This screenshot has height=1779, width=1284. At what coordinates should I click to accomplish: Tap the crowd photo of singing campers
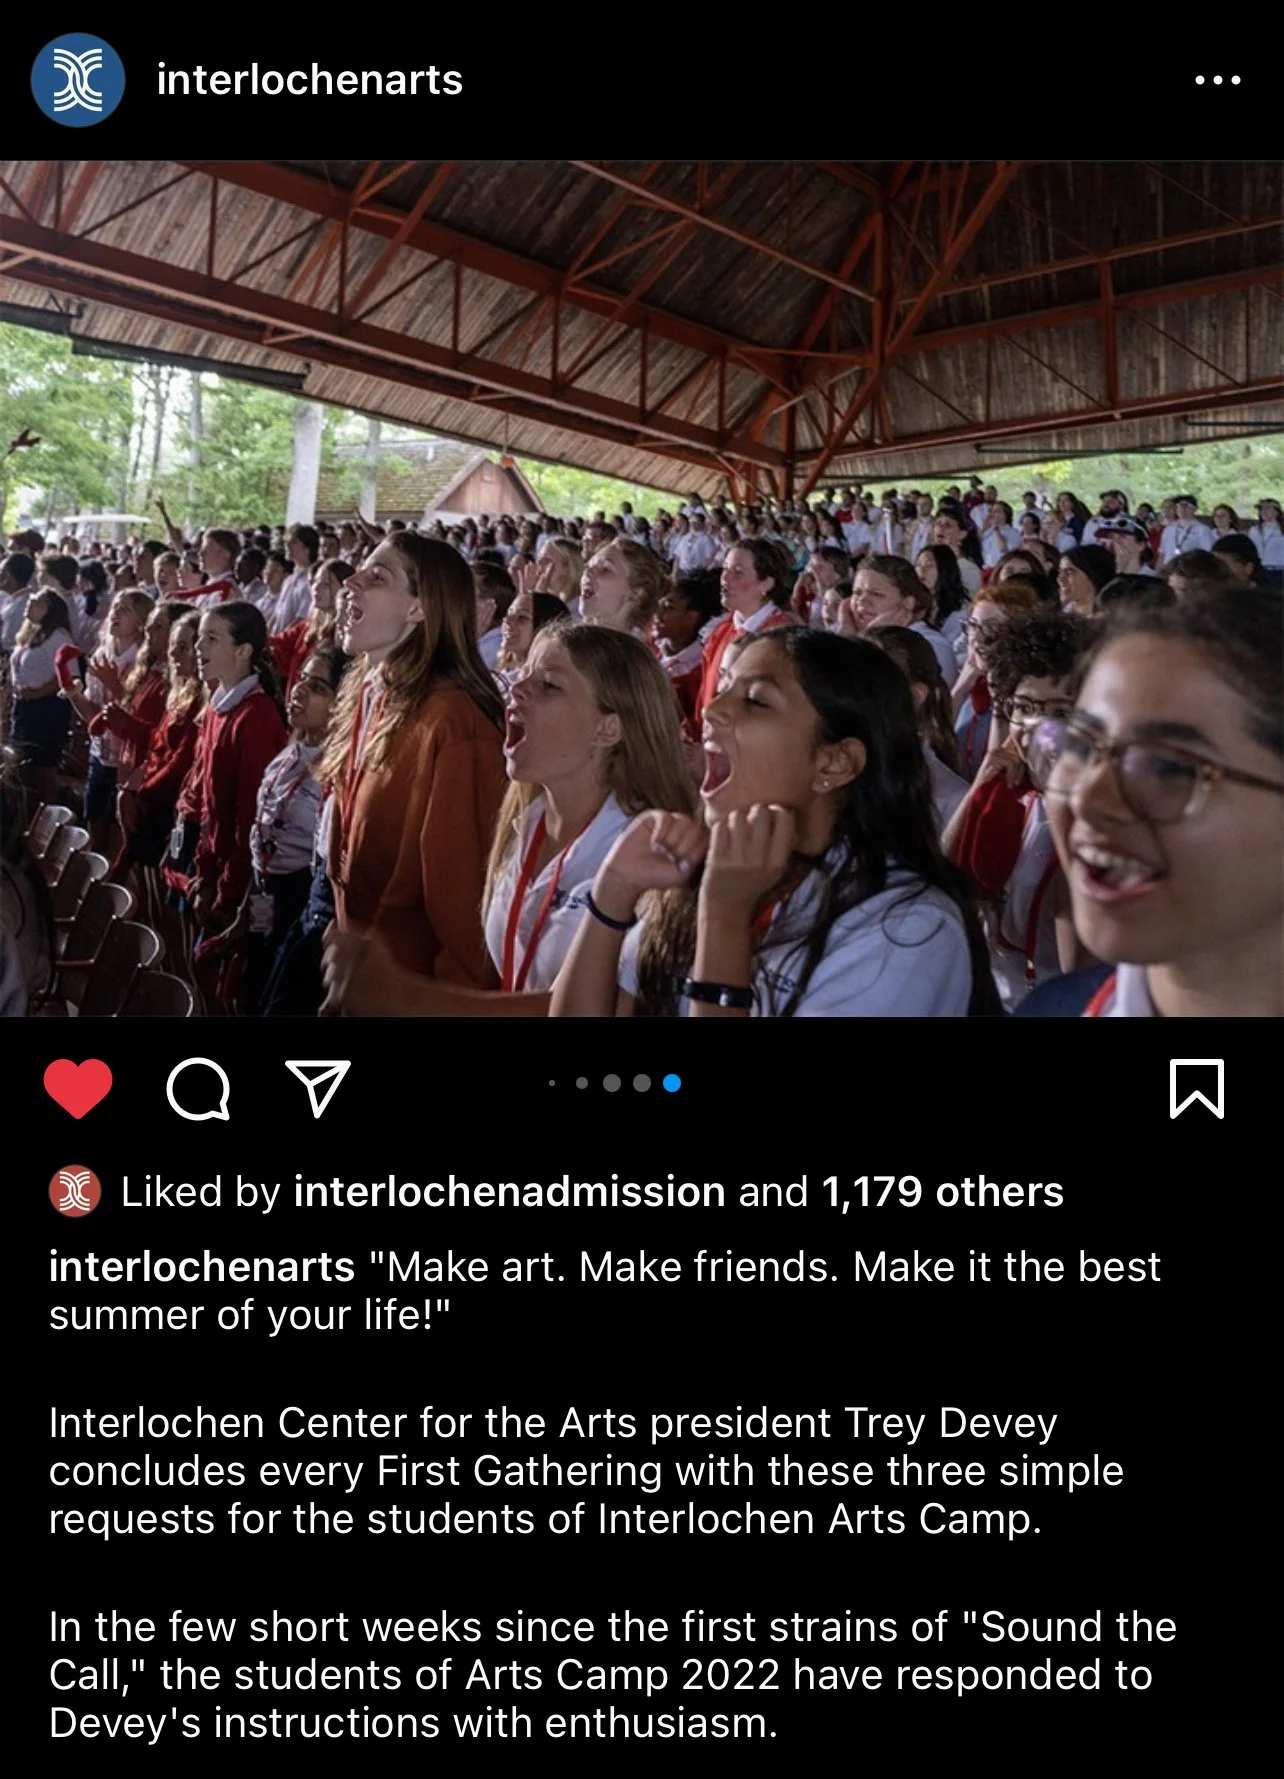click(x=642, y=589)
